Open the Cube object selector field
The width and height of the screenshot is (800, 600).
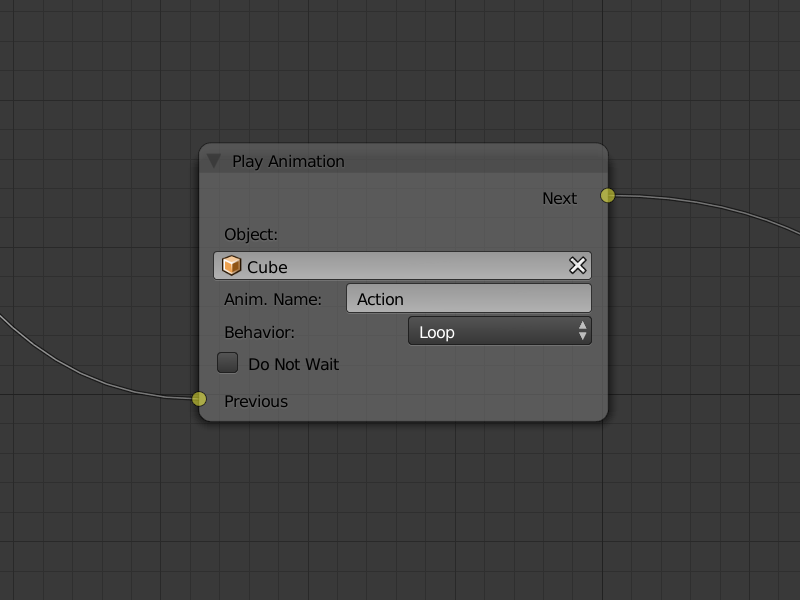402,265
